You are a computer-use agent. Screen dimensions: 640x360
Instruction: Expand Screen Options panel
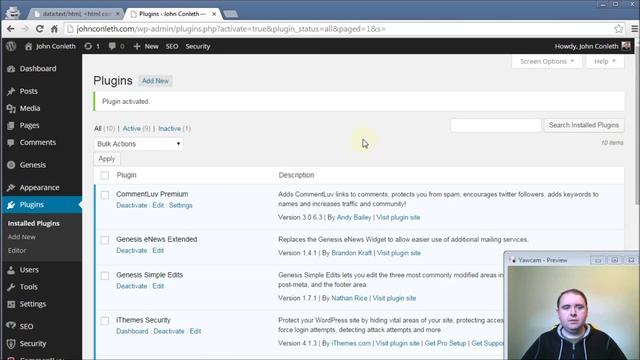(547, 61)
